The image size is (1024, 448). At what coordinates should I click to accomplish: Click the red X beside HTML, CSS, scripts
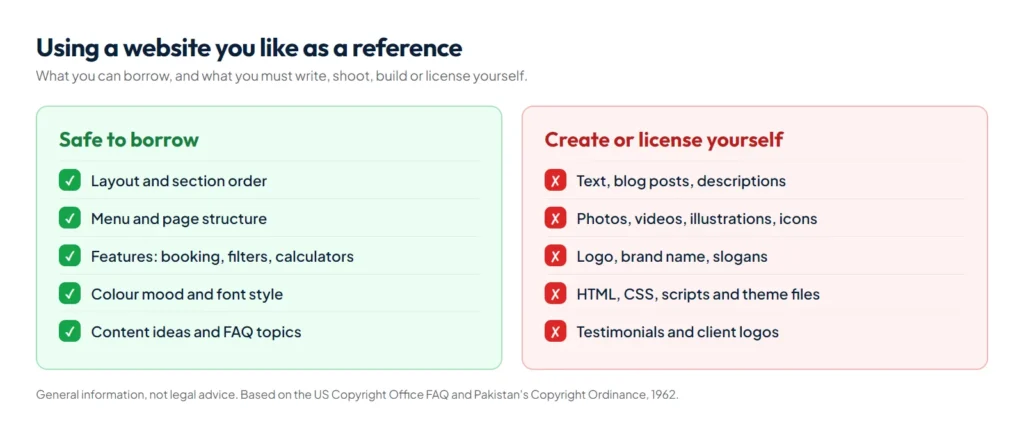pyautogui.click(x=555, y=294)
